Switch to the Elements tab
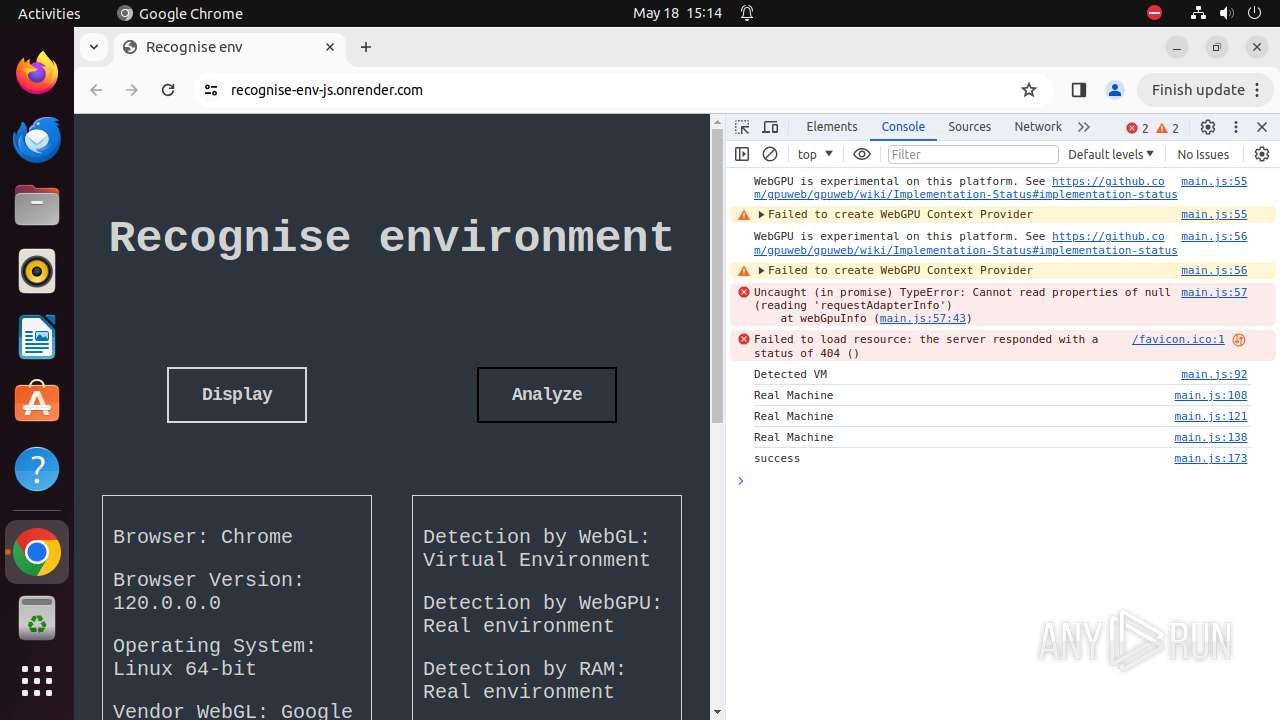 coord(832,127)
